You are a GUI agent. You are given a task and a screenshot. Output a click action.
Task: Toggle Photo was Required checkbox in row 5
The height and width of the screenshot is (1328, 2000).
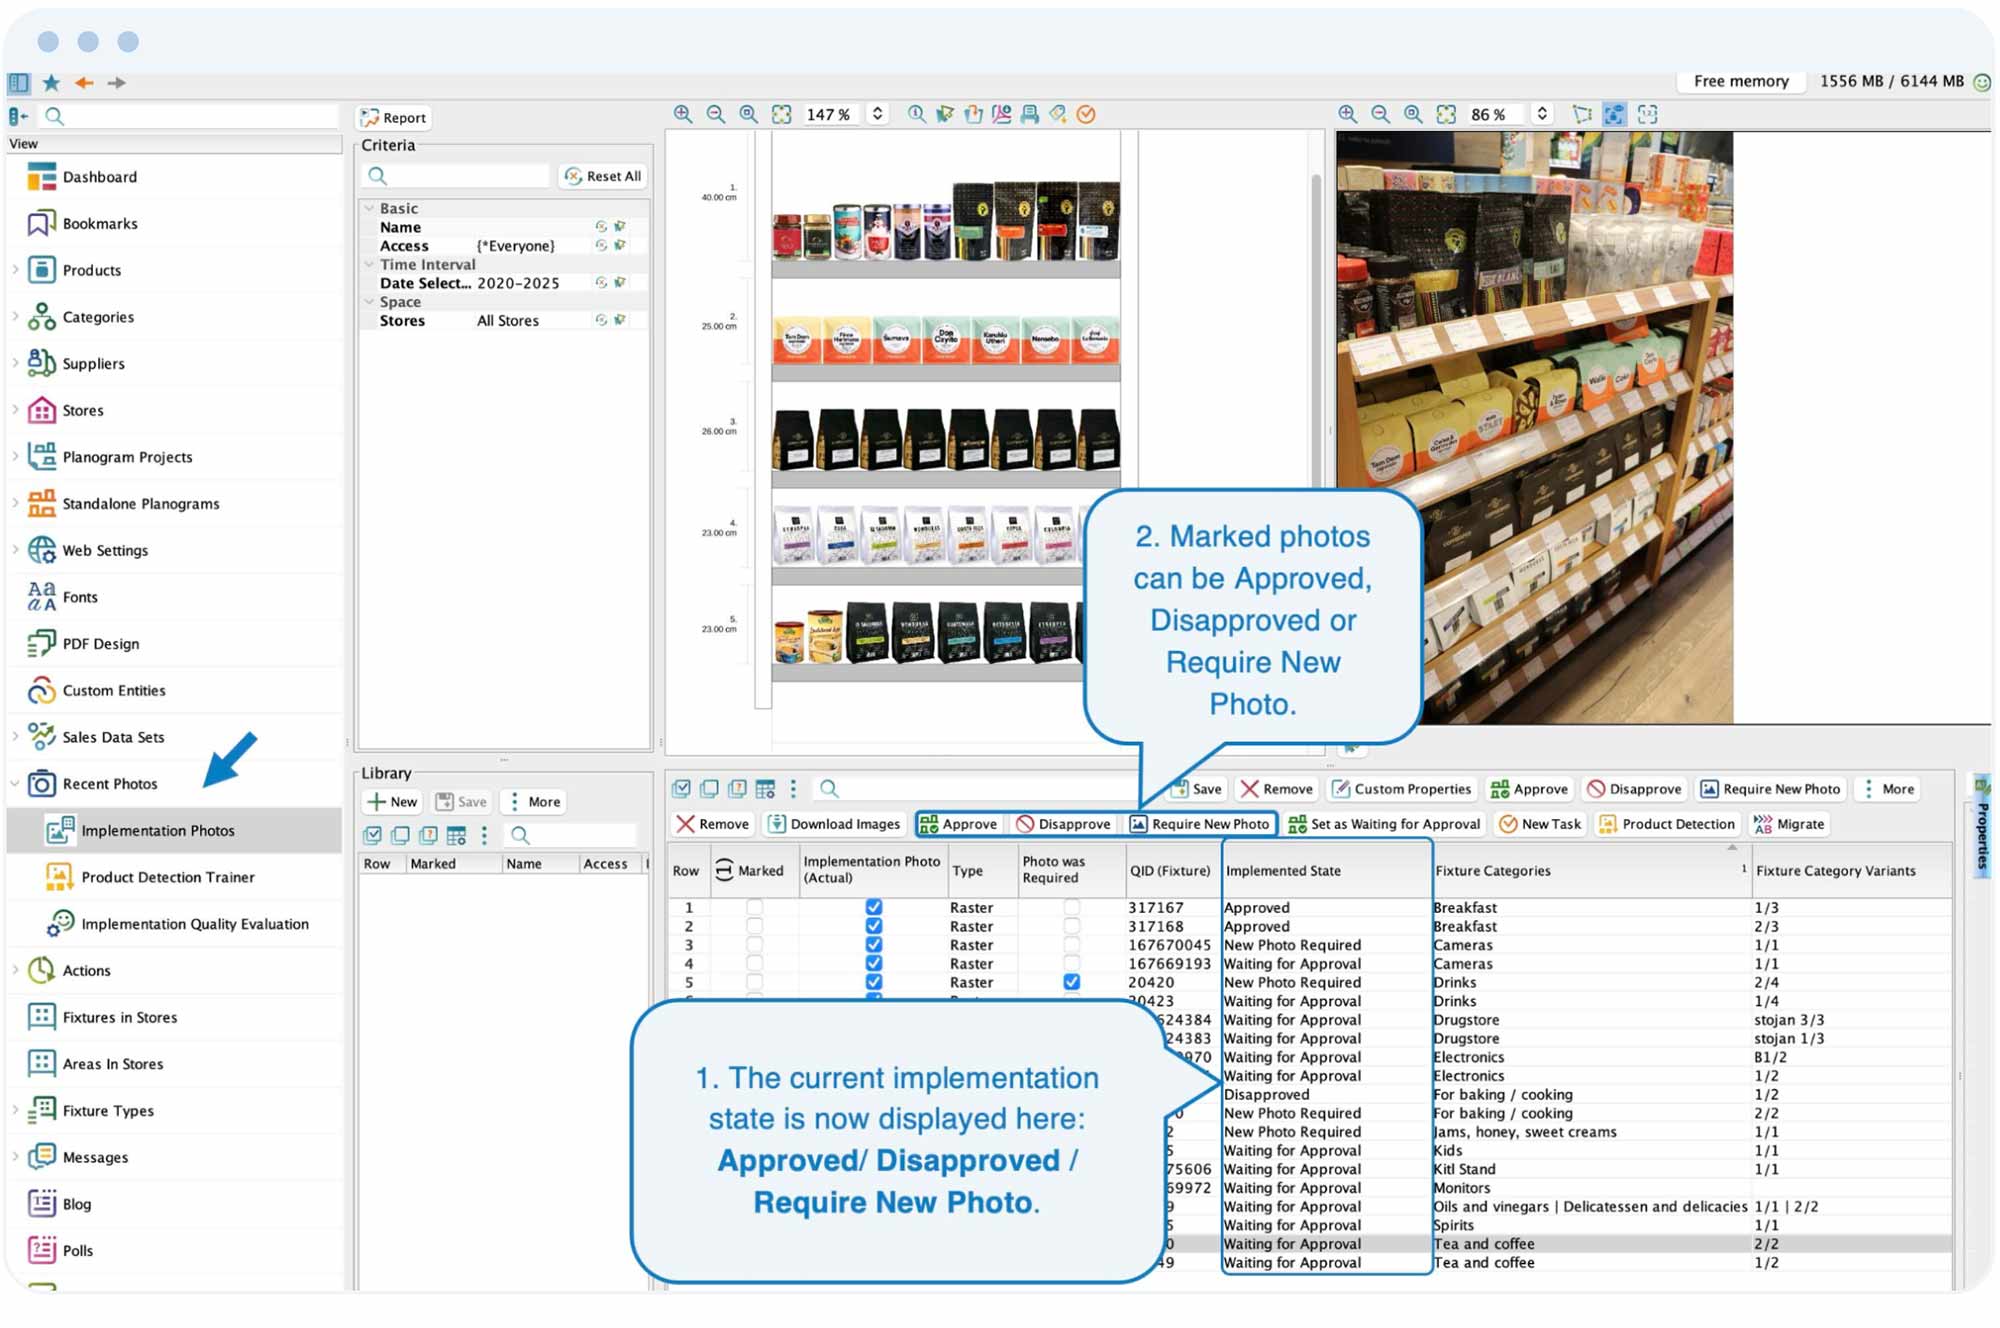[1071, 982]
